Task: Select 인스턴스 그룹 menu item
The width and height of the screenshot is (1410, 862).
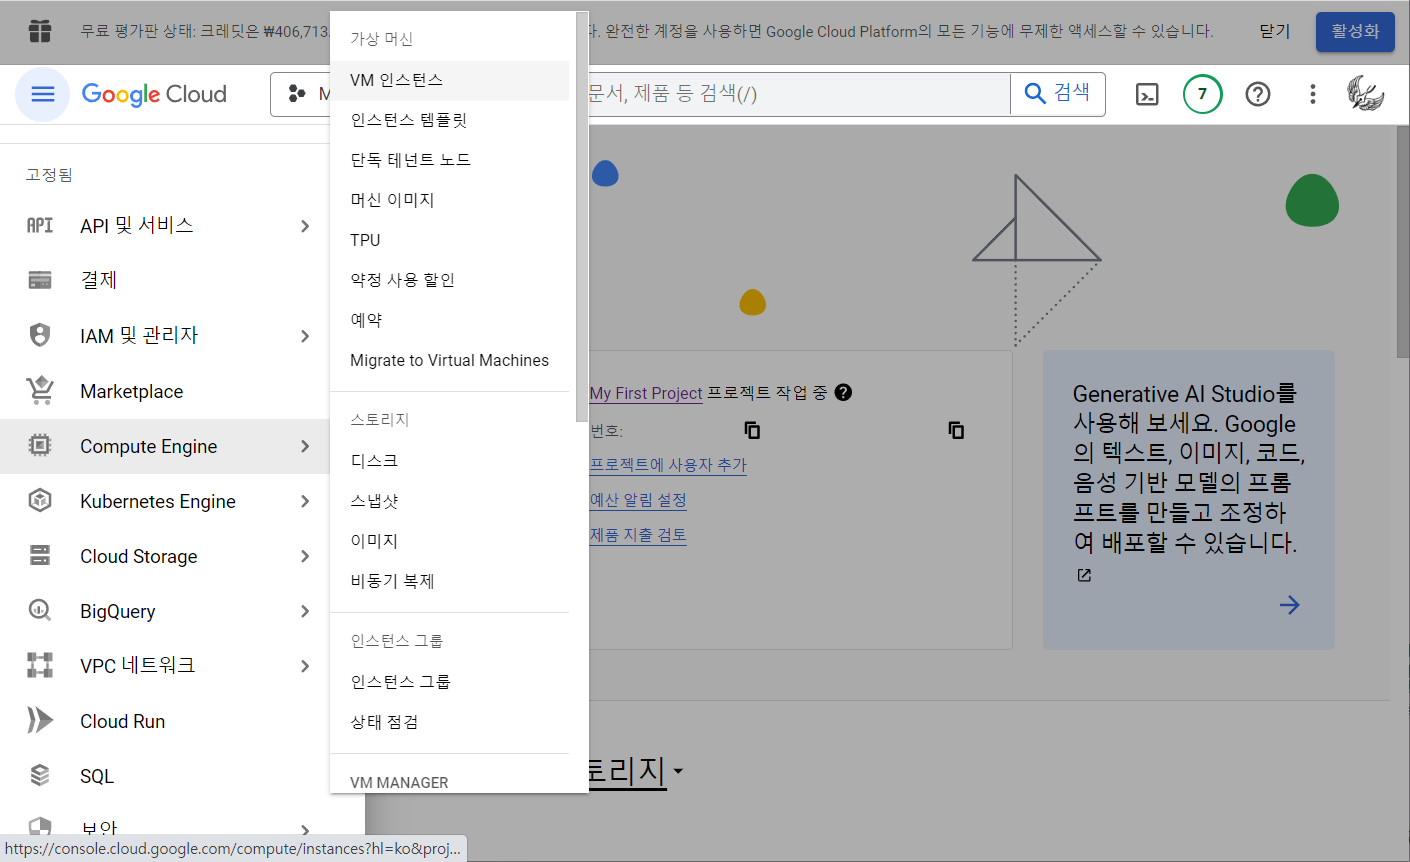Action: 449,682
